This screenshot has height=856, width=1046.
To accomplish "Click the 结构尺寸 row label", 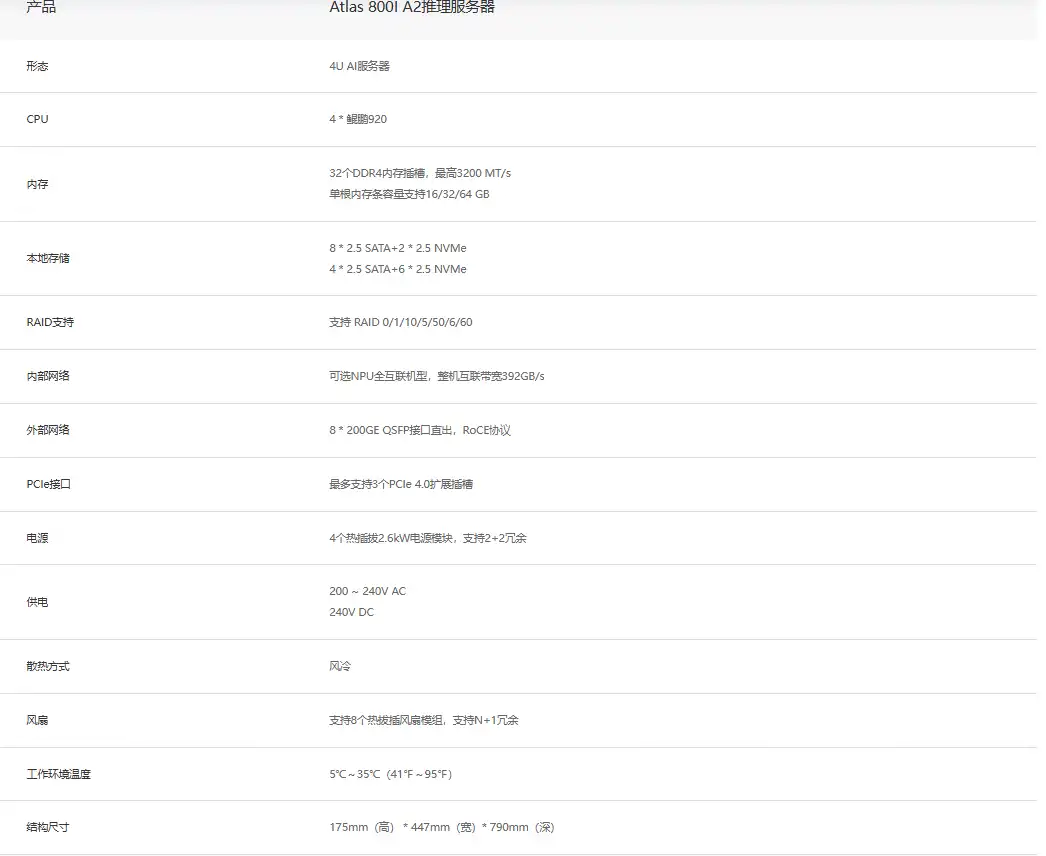I will [48, 827].
